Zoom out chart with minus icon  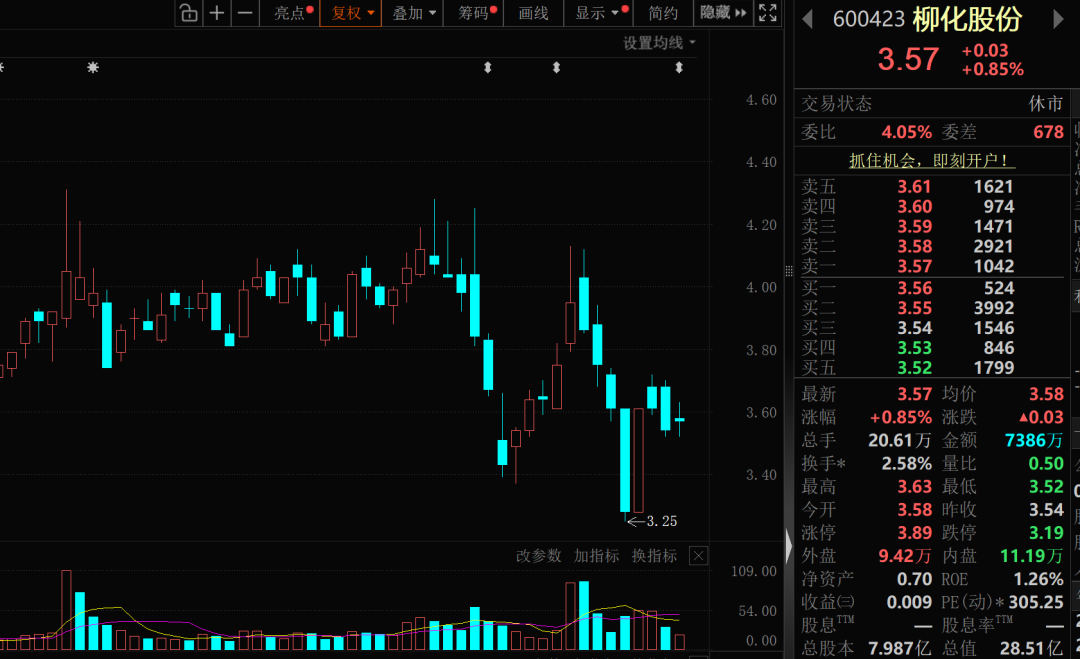click(x=245, y=13)
